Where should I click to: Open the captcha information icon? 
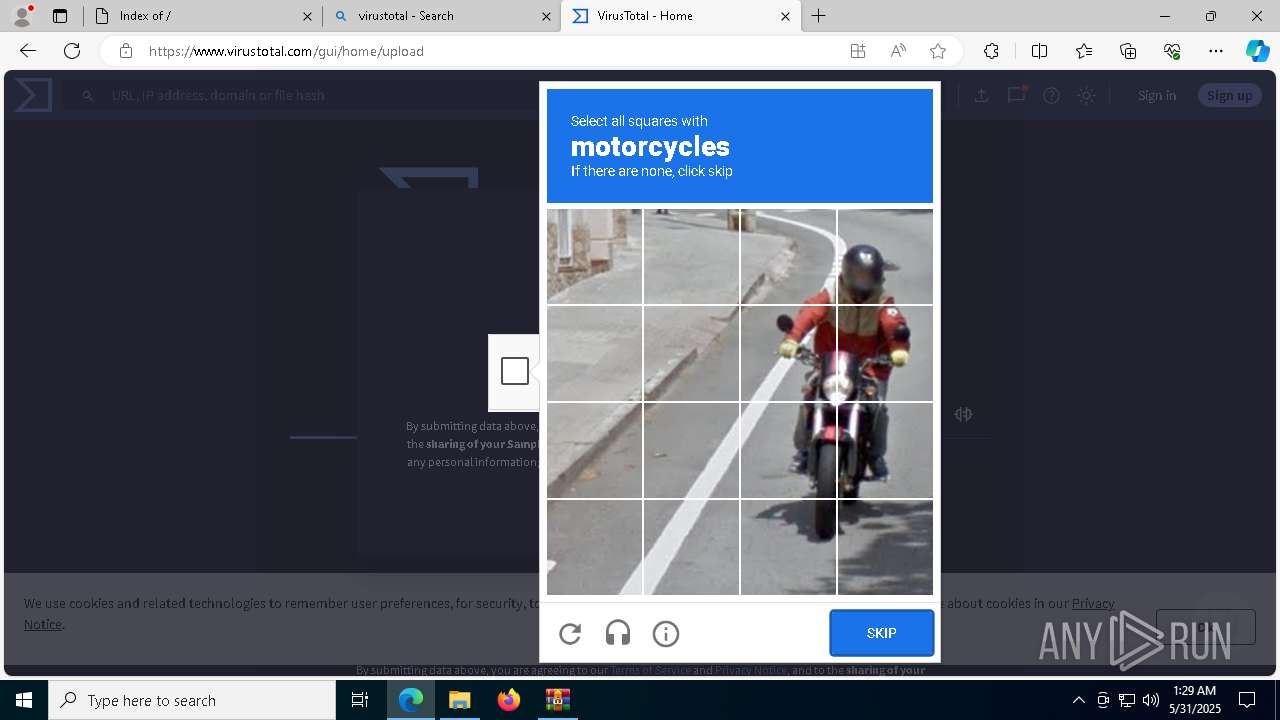click(666, 633)
